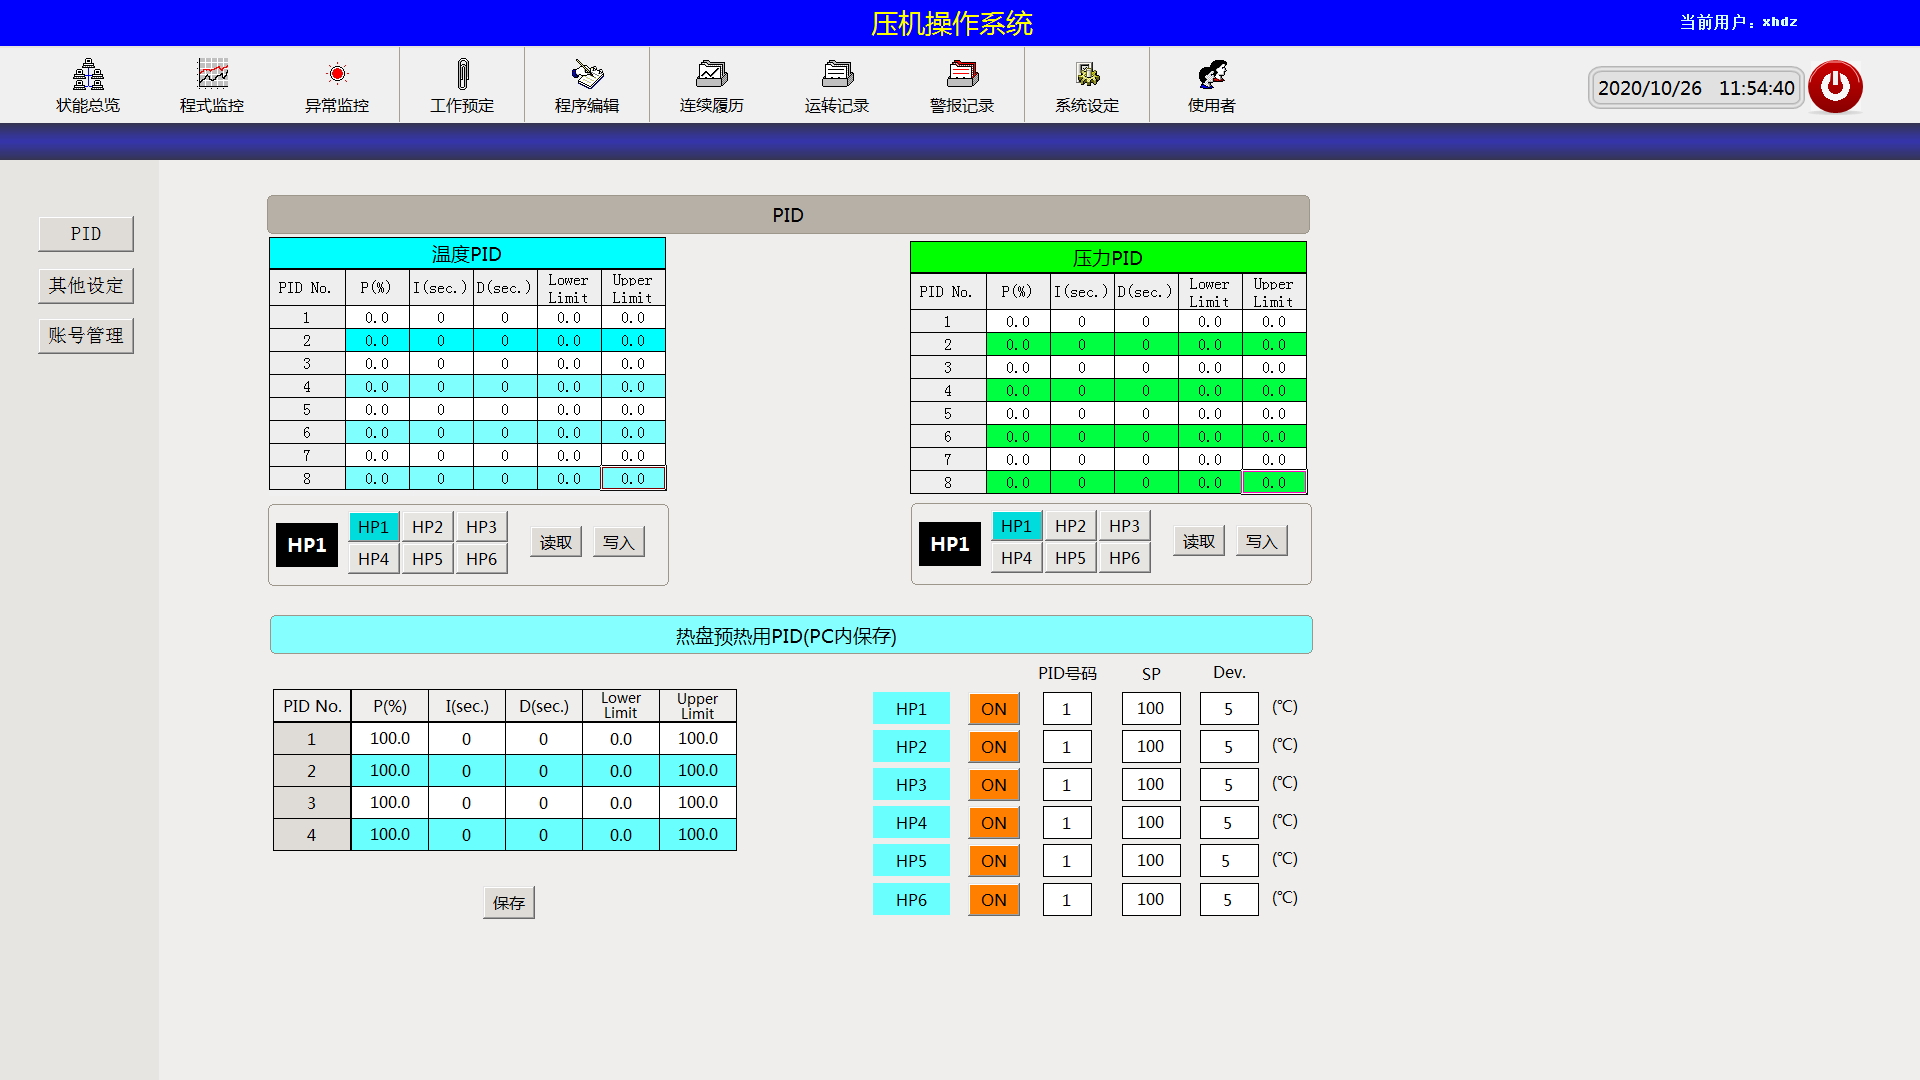Open 程式监控 program monitoring icon
Viewport: 1920px width, 1080px height.
click(212, 76)
